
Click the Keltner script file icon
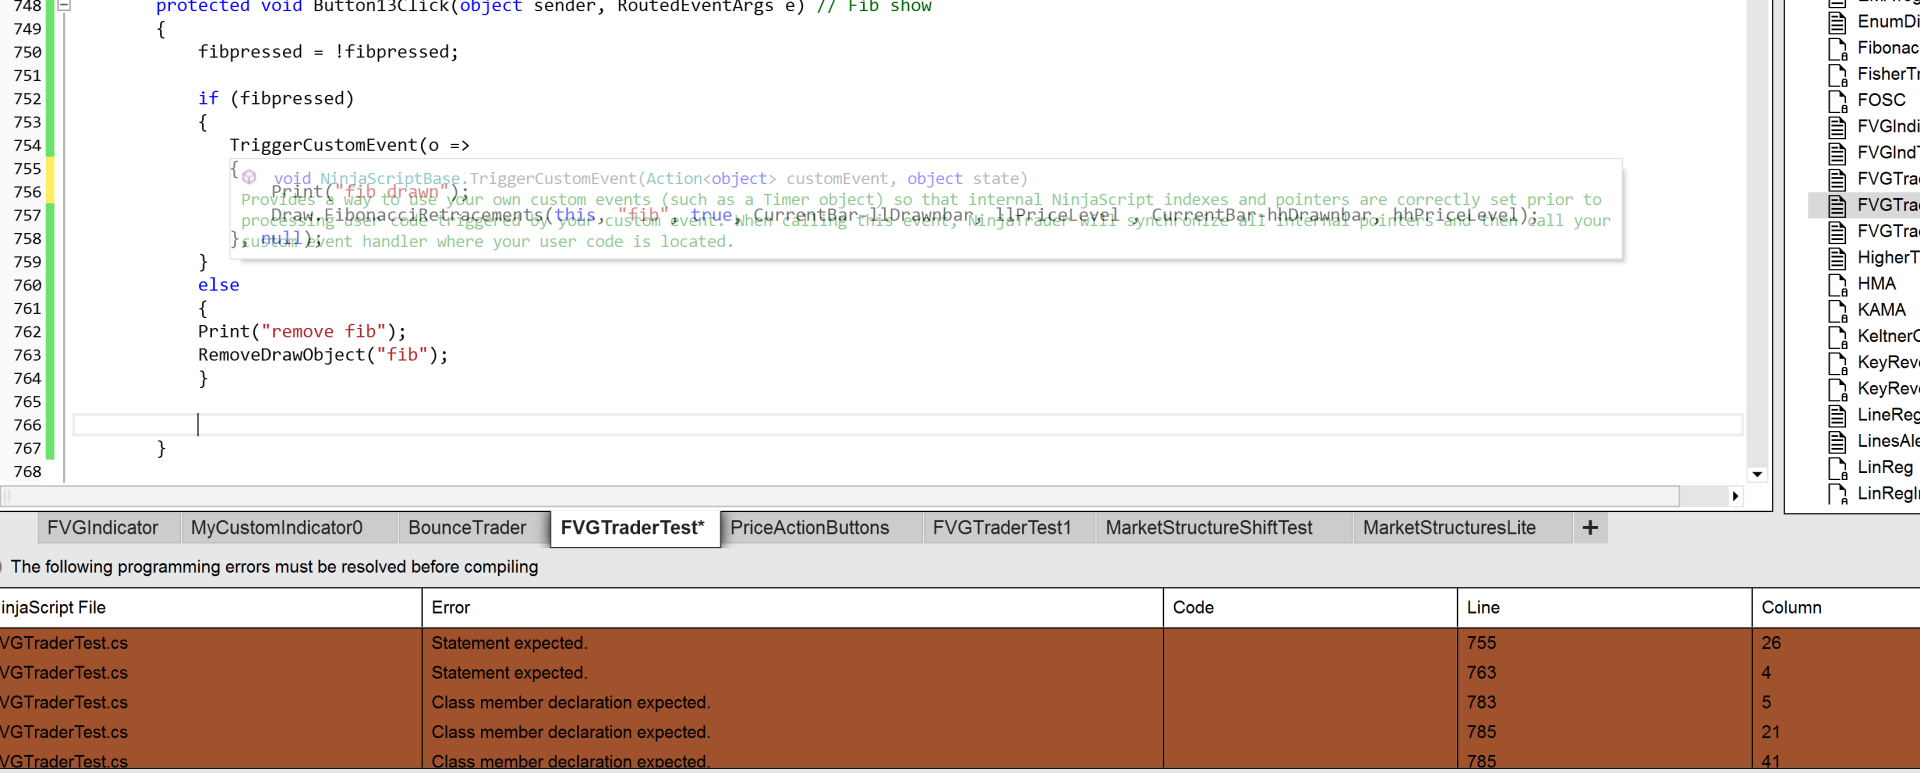pos(1837,336)
